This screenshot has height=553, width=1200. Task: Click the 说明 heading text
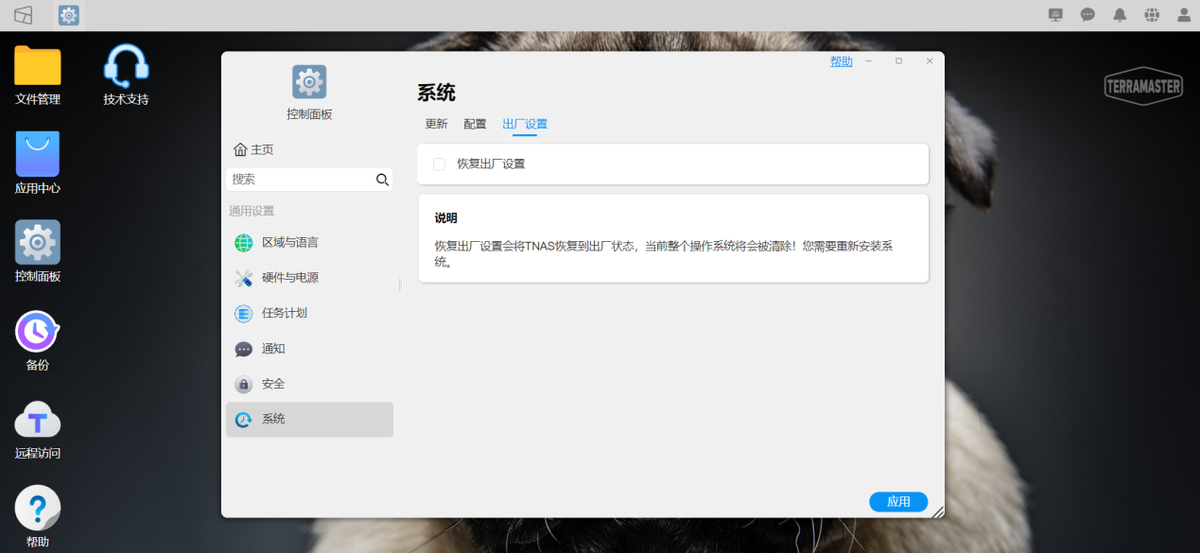coord(446,218)
